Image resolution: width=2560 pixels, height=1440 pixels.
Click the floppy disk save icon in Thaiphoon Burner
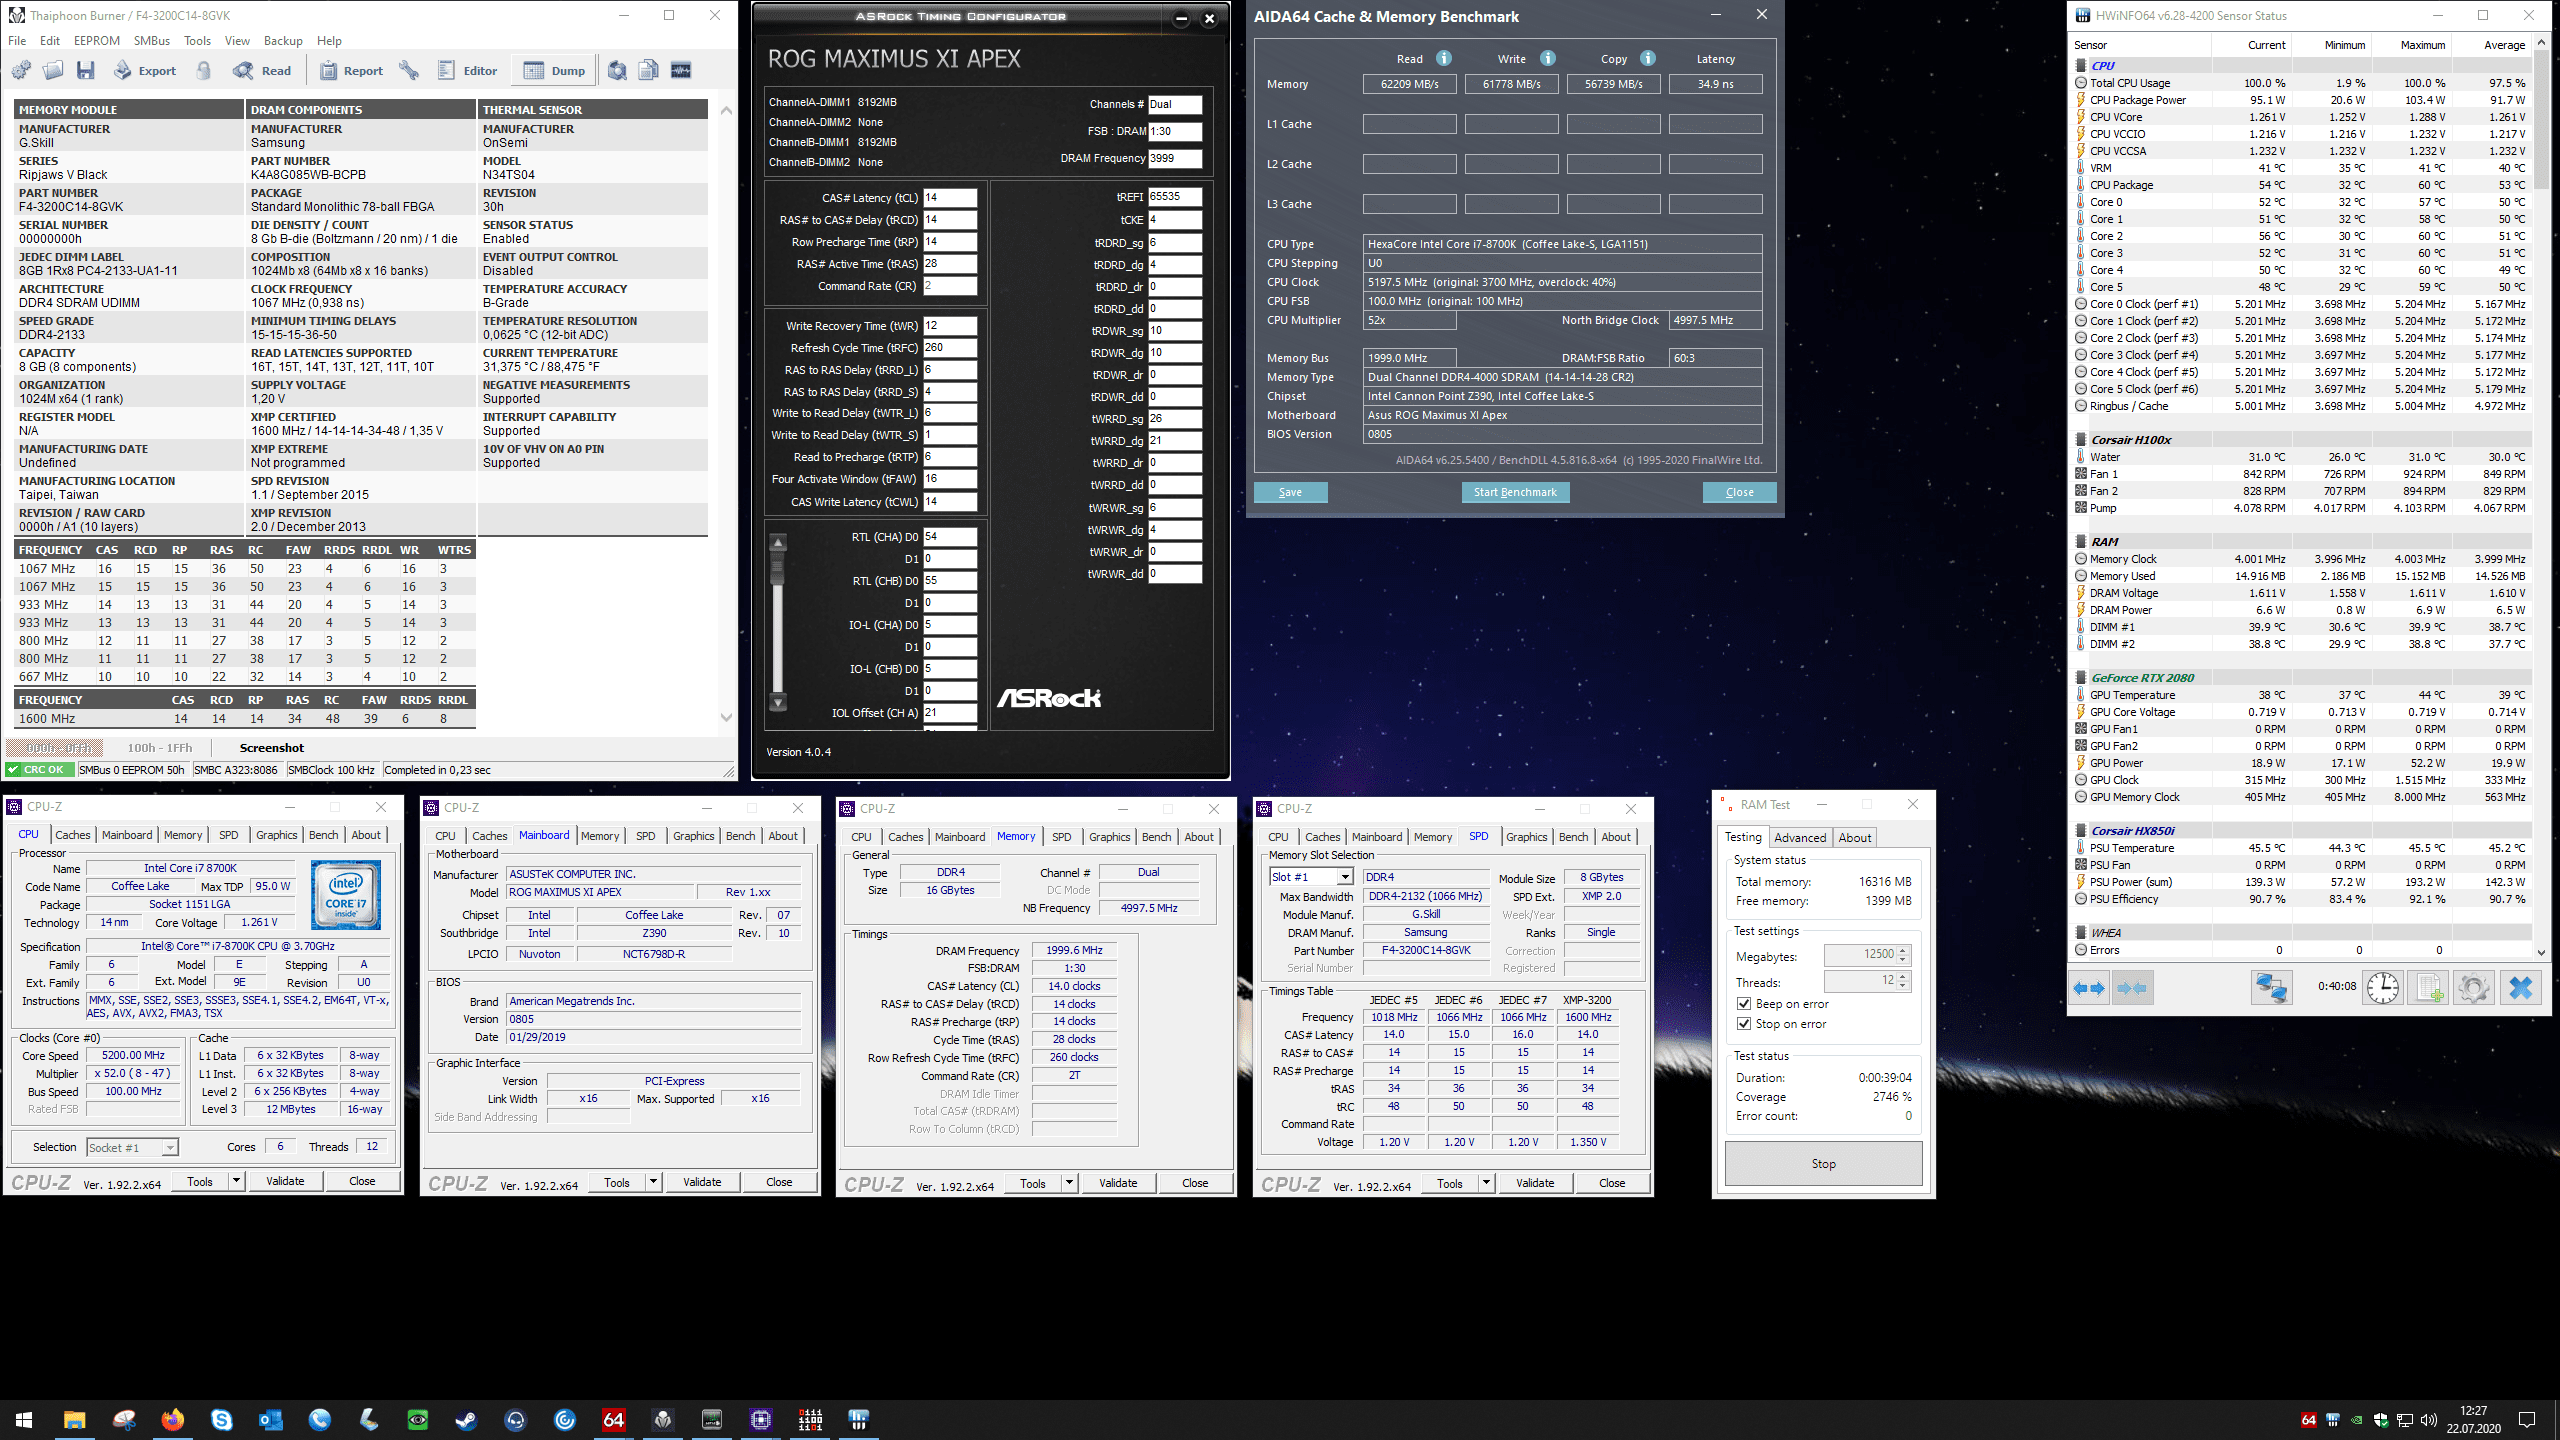pyautogui.click(x=86, y=70)
